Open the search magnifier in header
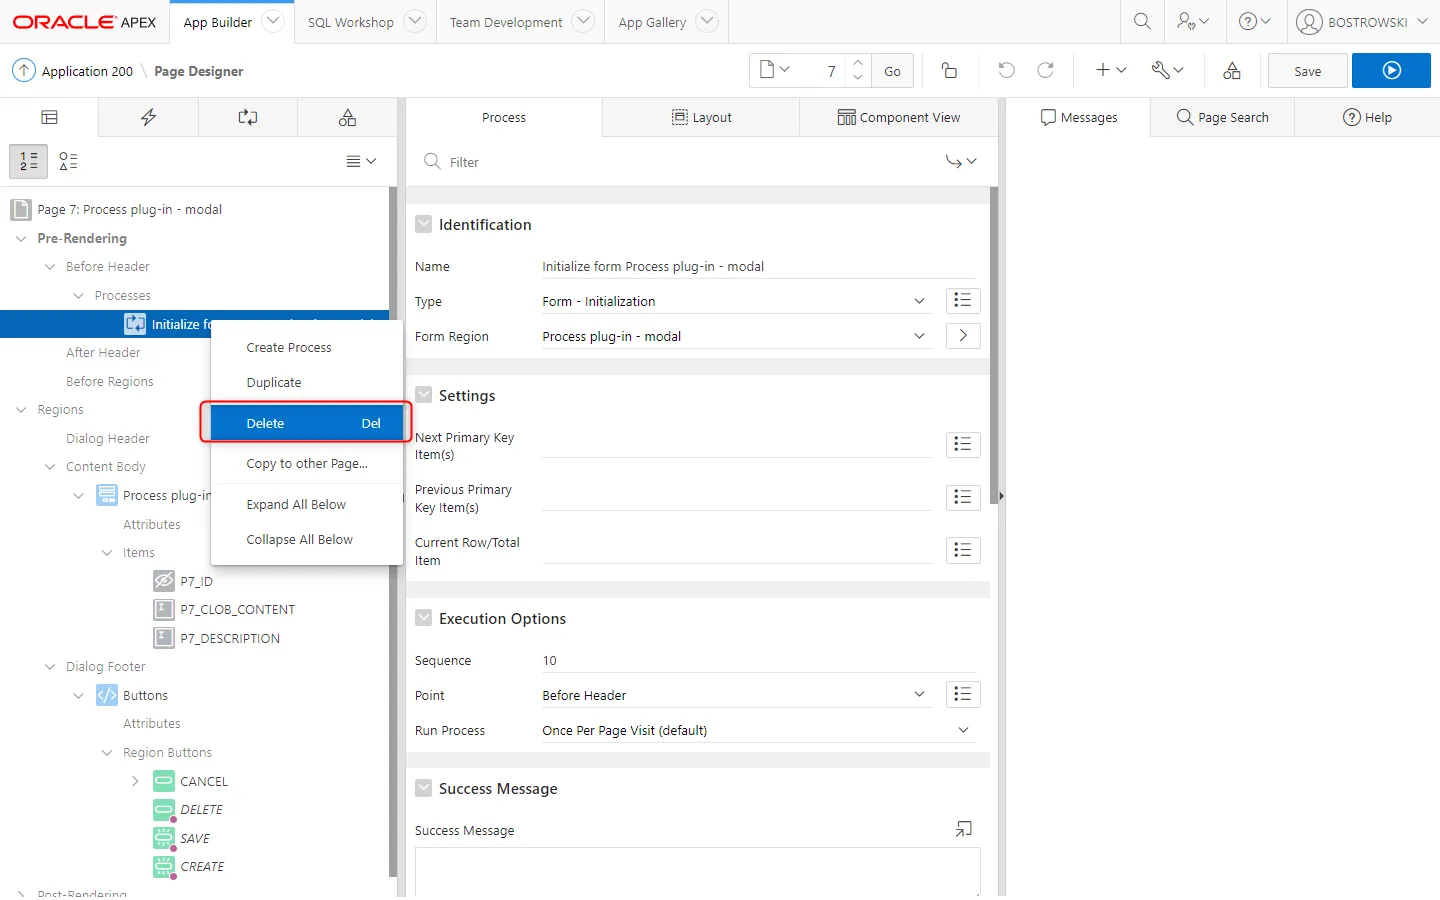The width and height of the screenshot is (1440, 900). [x=1142, y=22]
